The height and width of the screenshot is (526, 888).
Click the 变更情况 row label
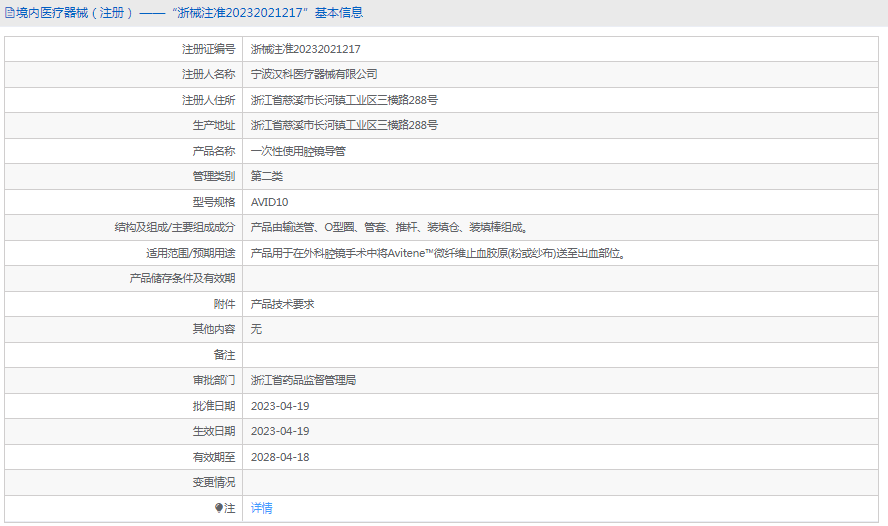214,482
